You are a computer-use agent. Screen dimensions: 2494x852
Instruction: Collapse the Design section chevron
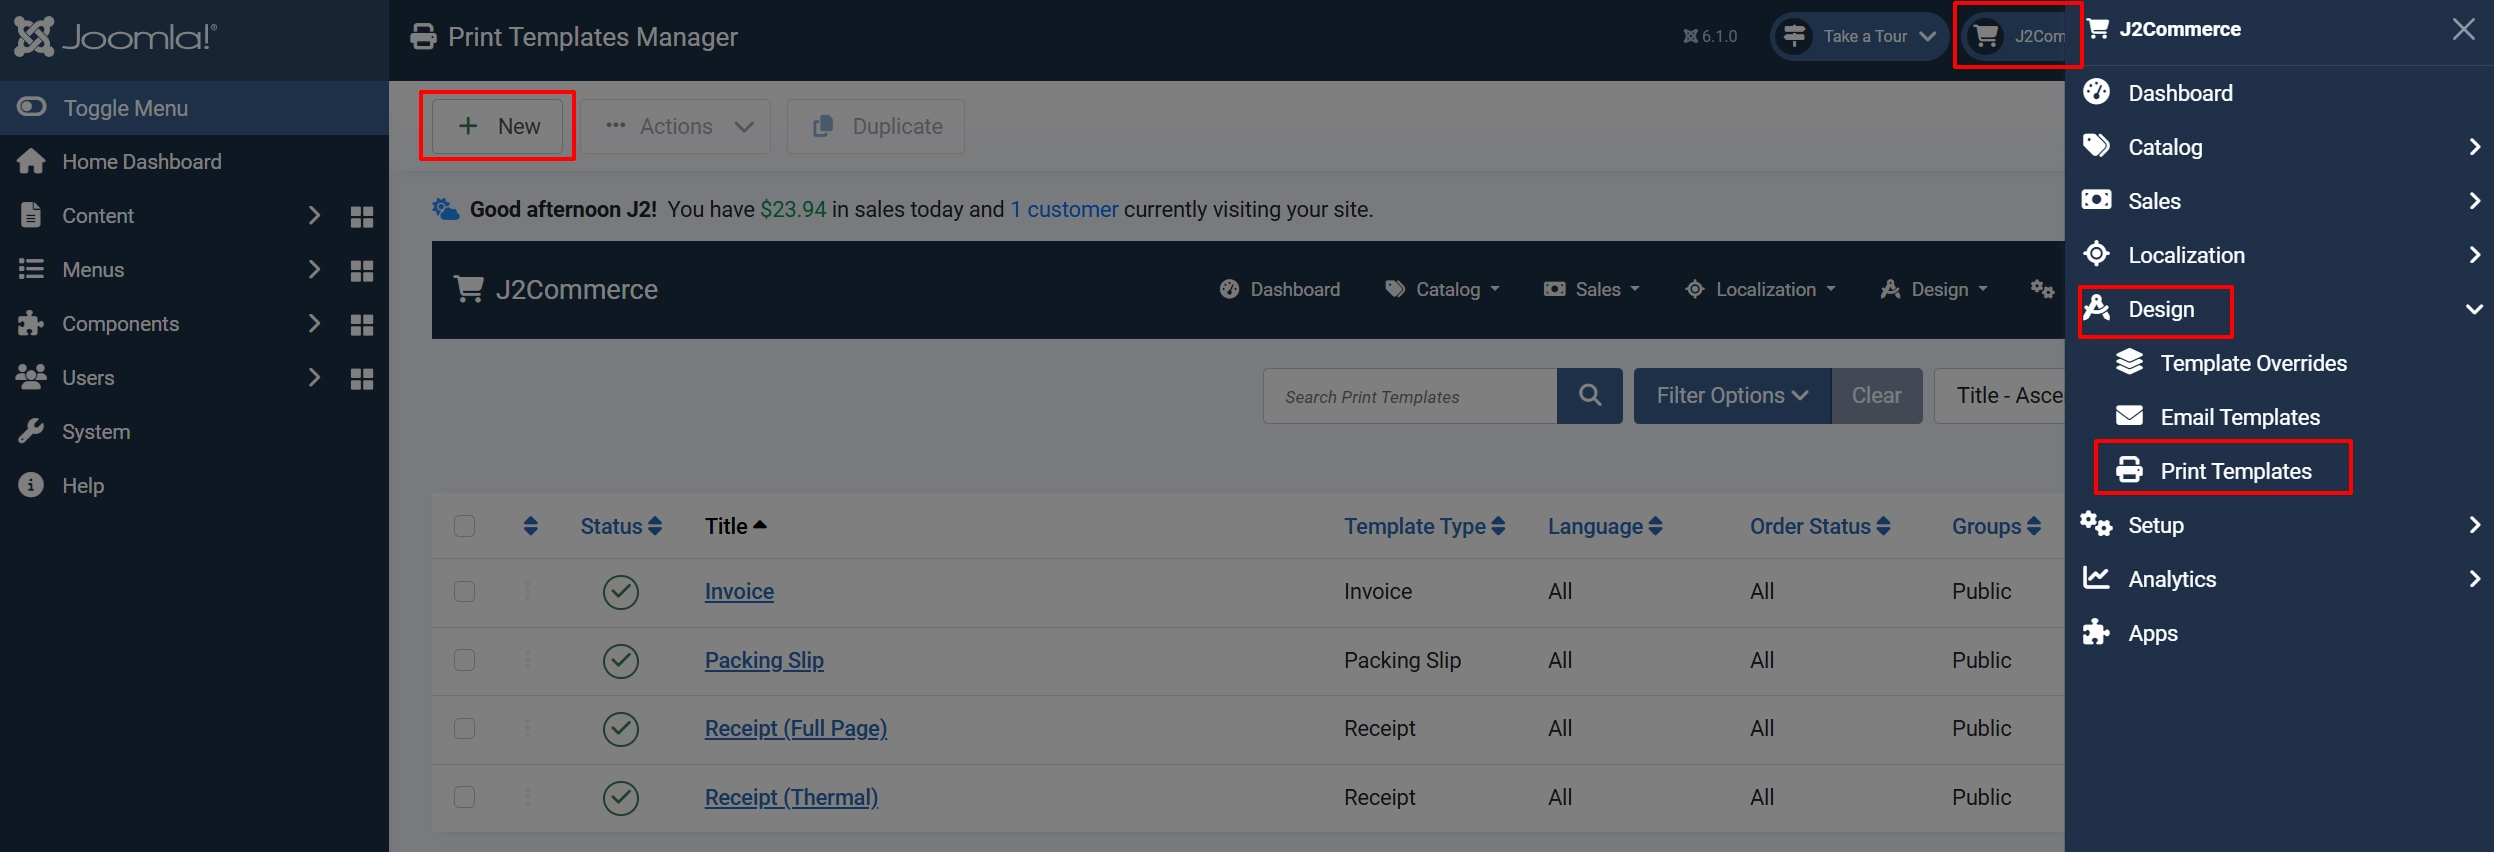point(2474,309)
